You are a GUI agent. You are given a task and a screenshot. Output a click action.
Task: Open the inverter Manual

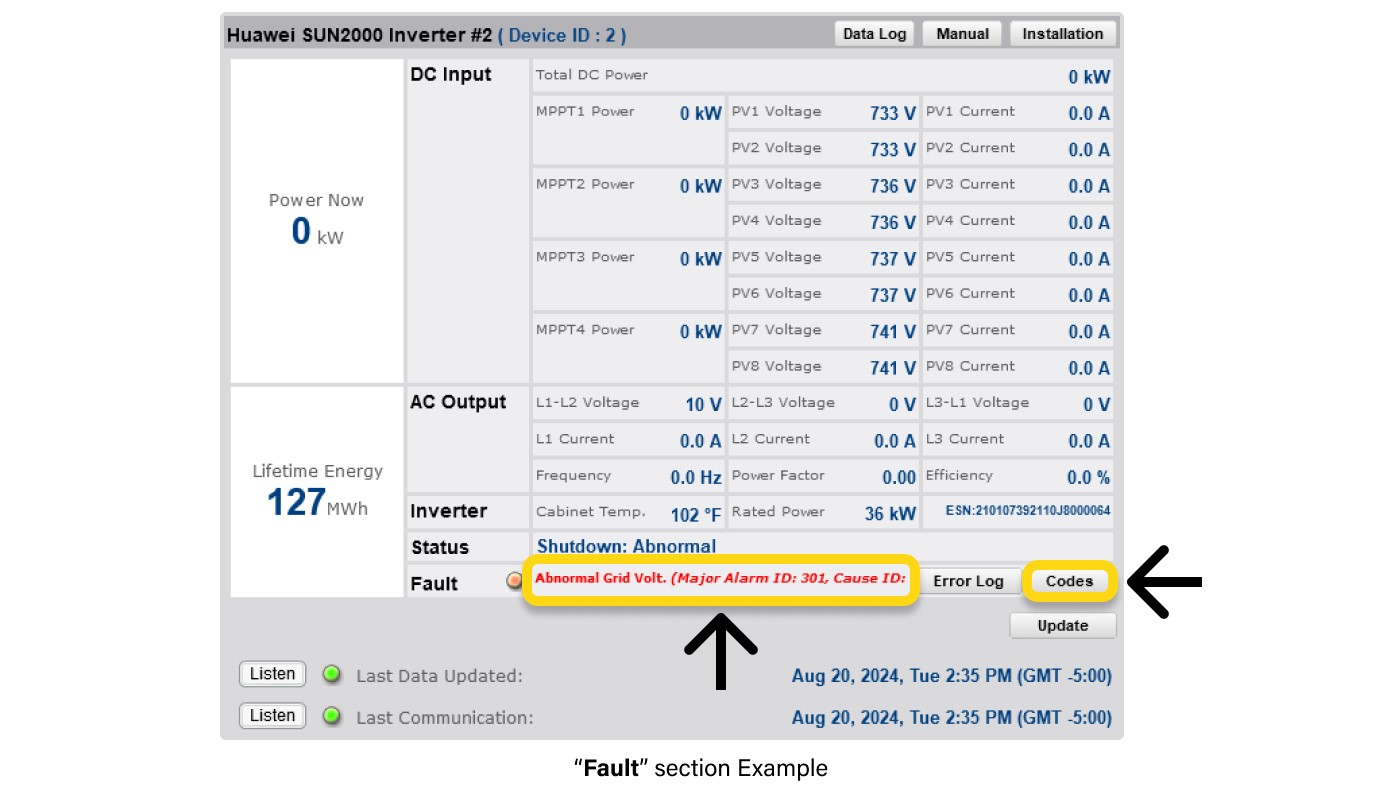pos(962,34)
